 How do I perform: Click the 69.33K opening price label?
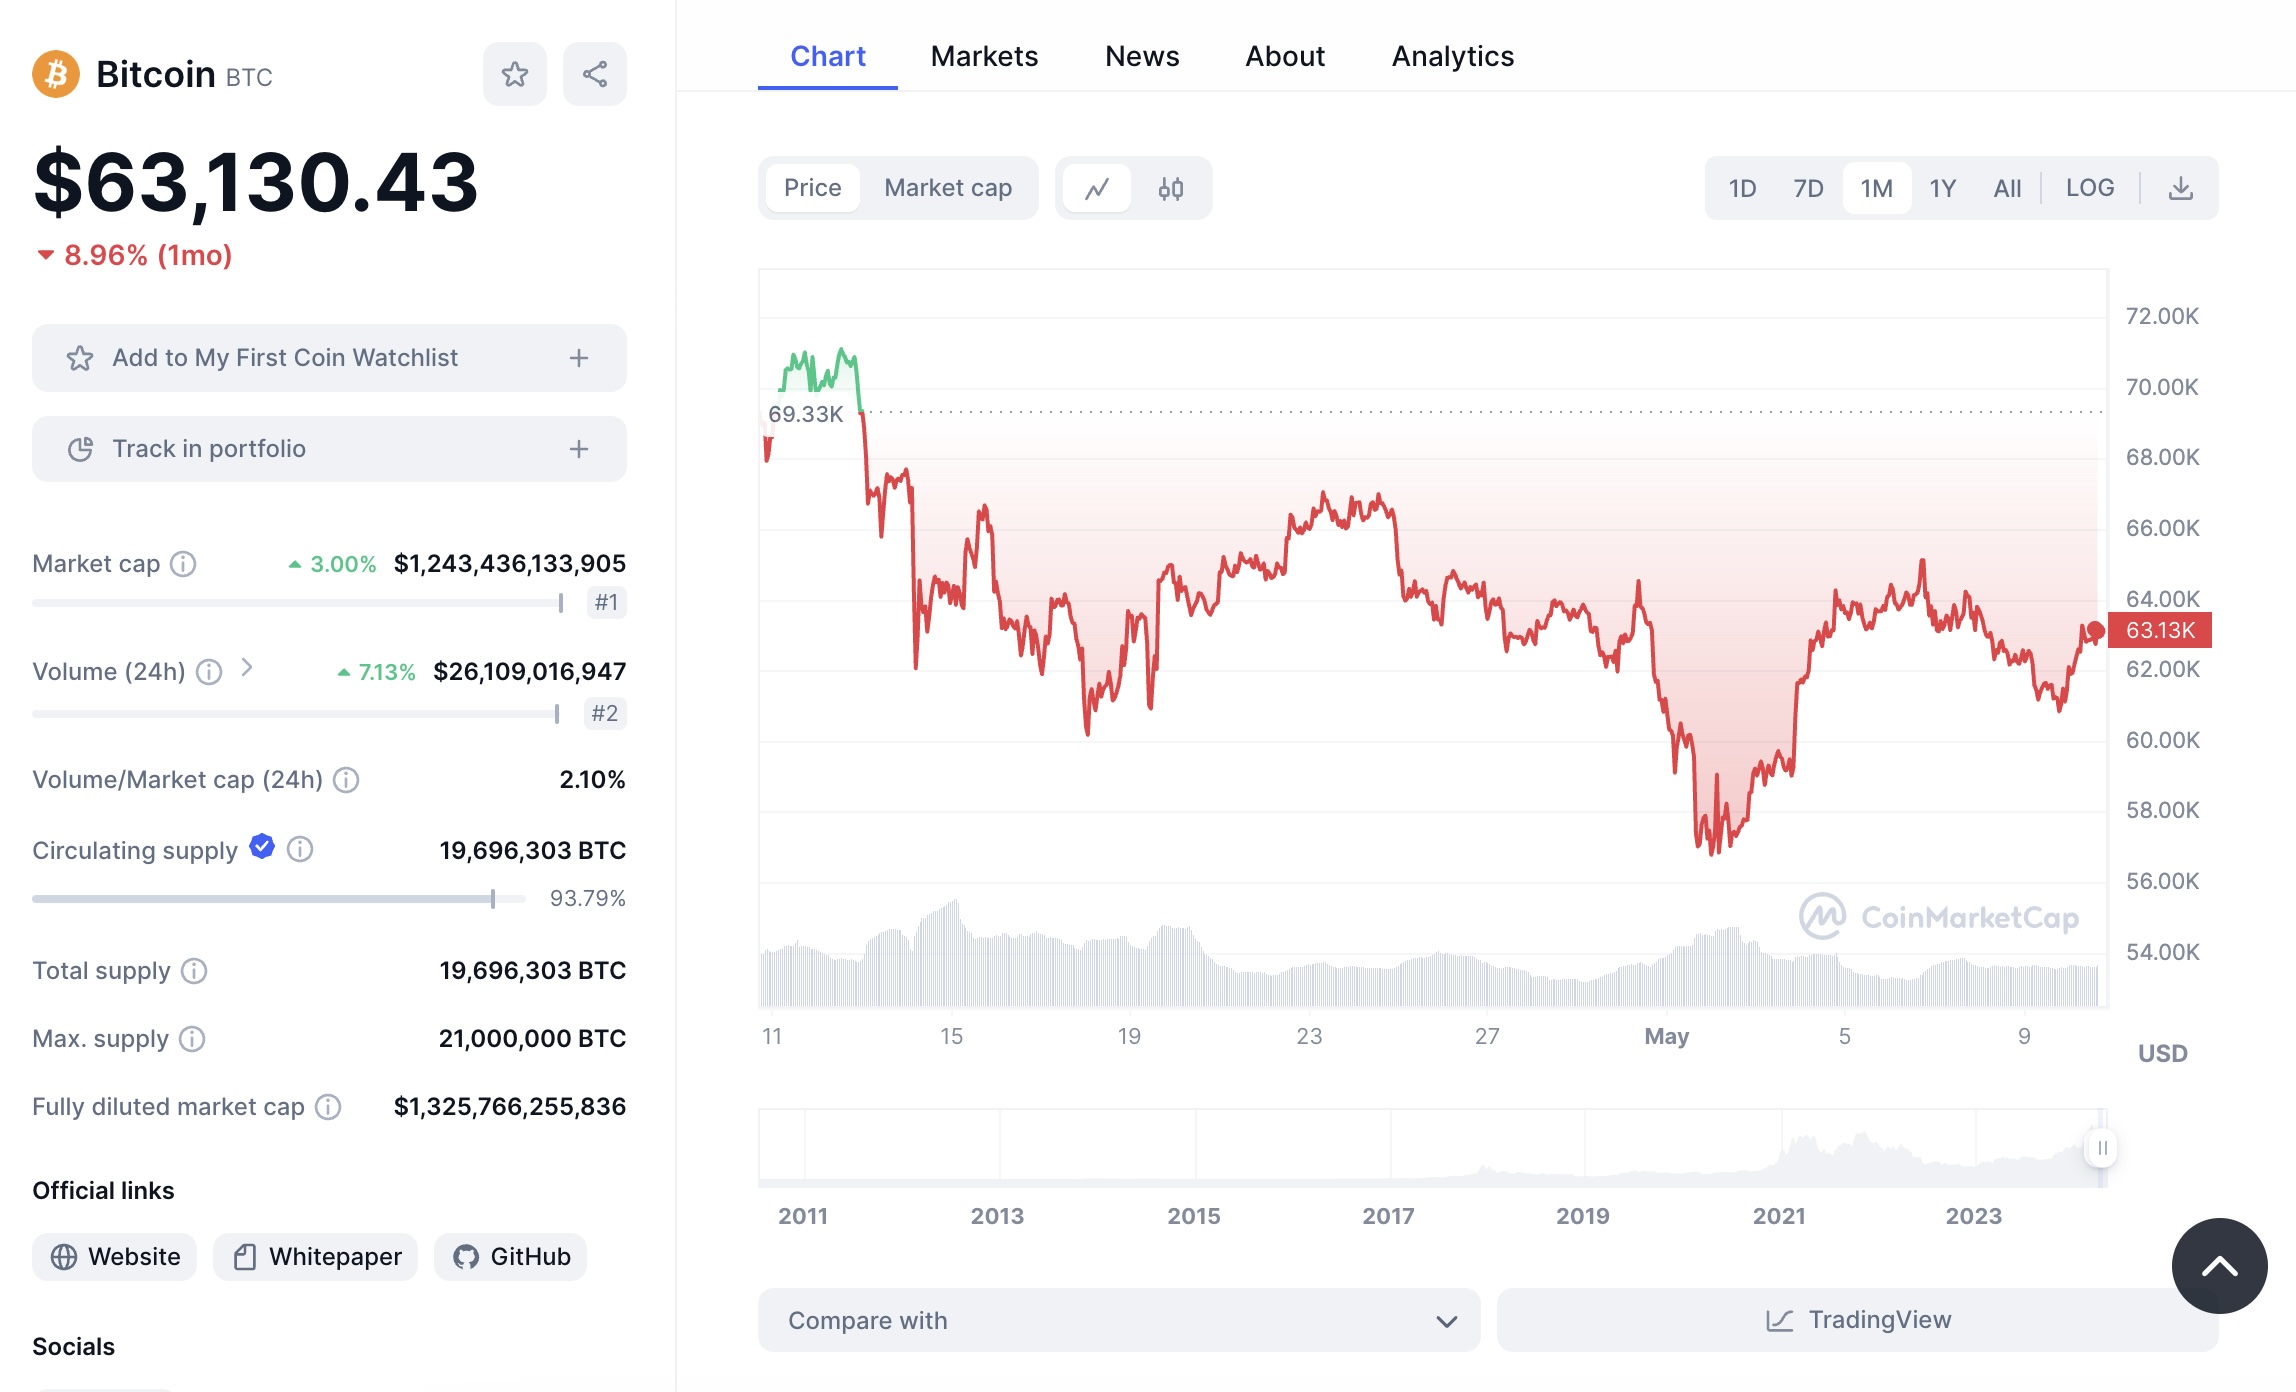[x=805, y=414]
